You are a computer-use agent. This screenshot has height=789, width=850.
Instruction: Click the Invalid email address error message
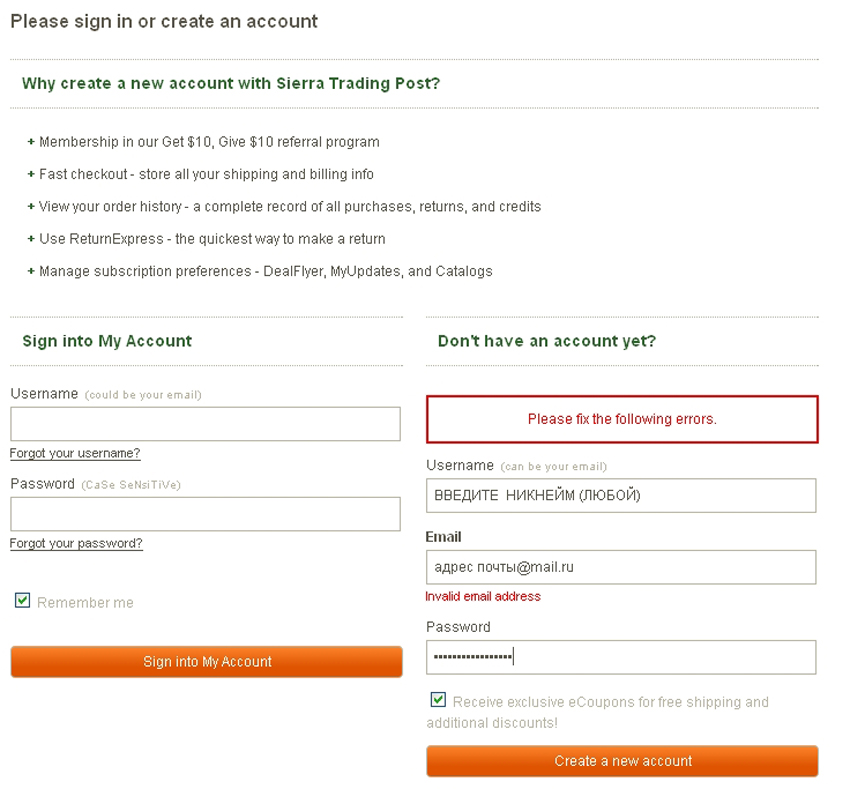(x=483, y=597)
